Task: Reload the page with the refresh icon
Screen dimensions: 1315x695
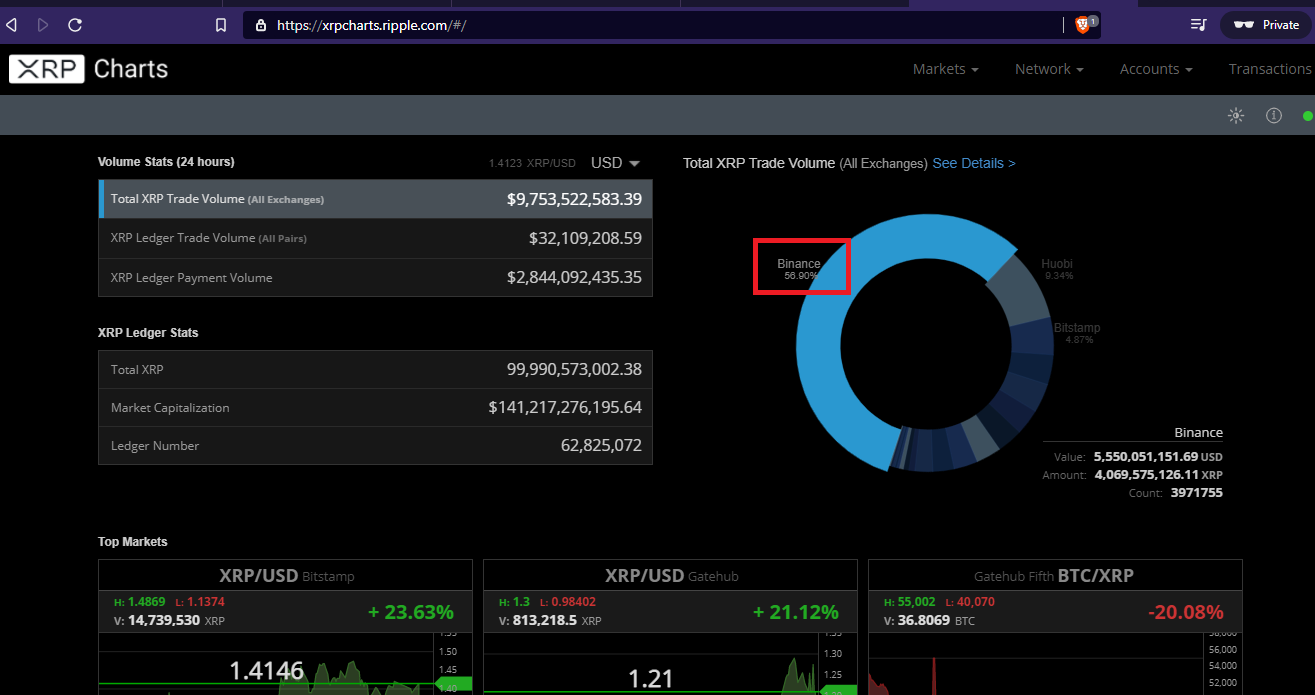Action: click(75, 25)
